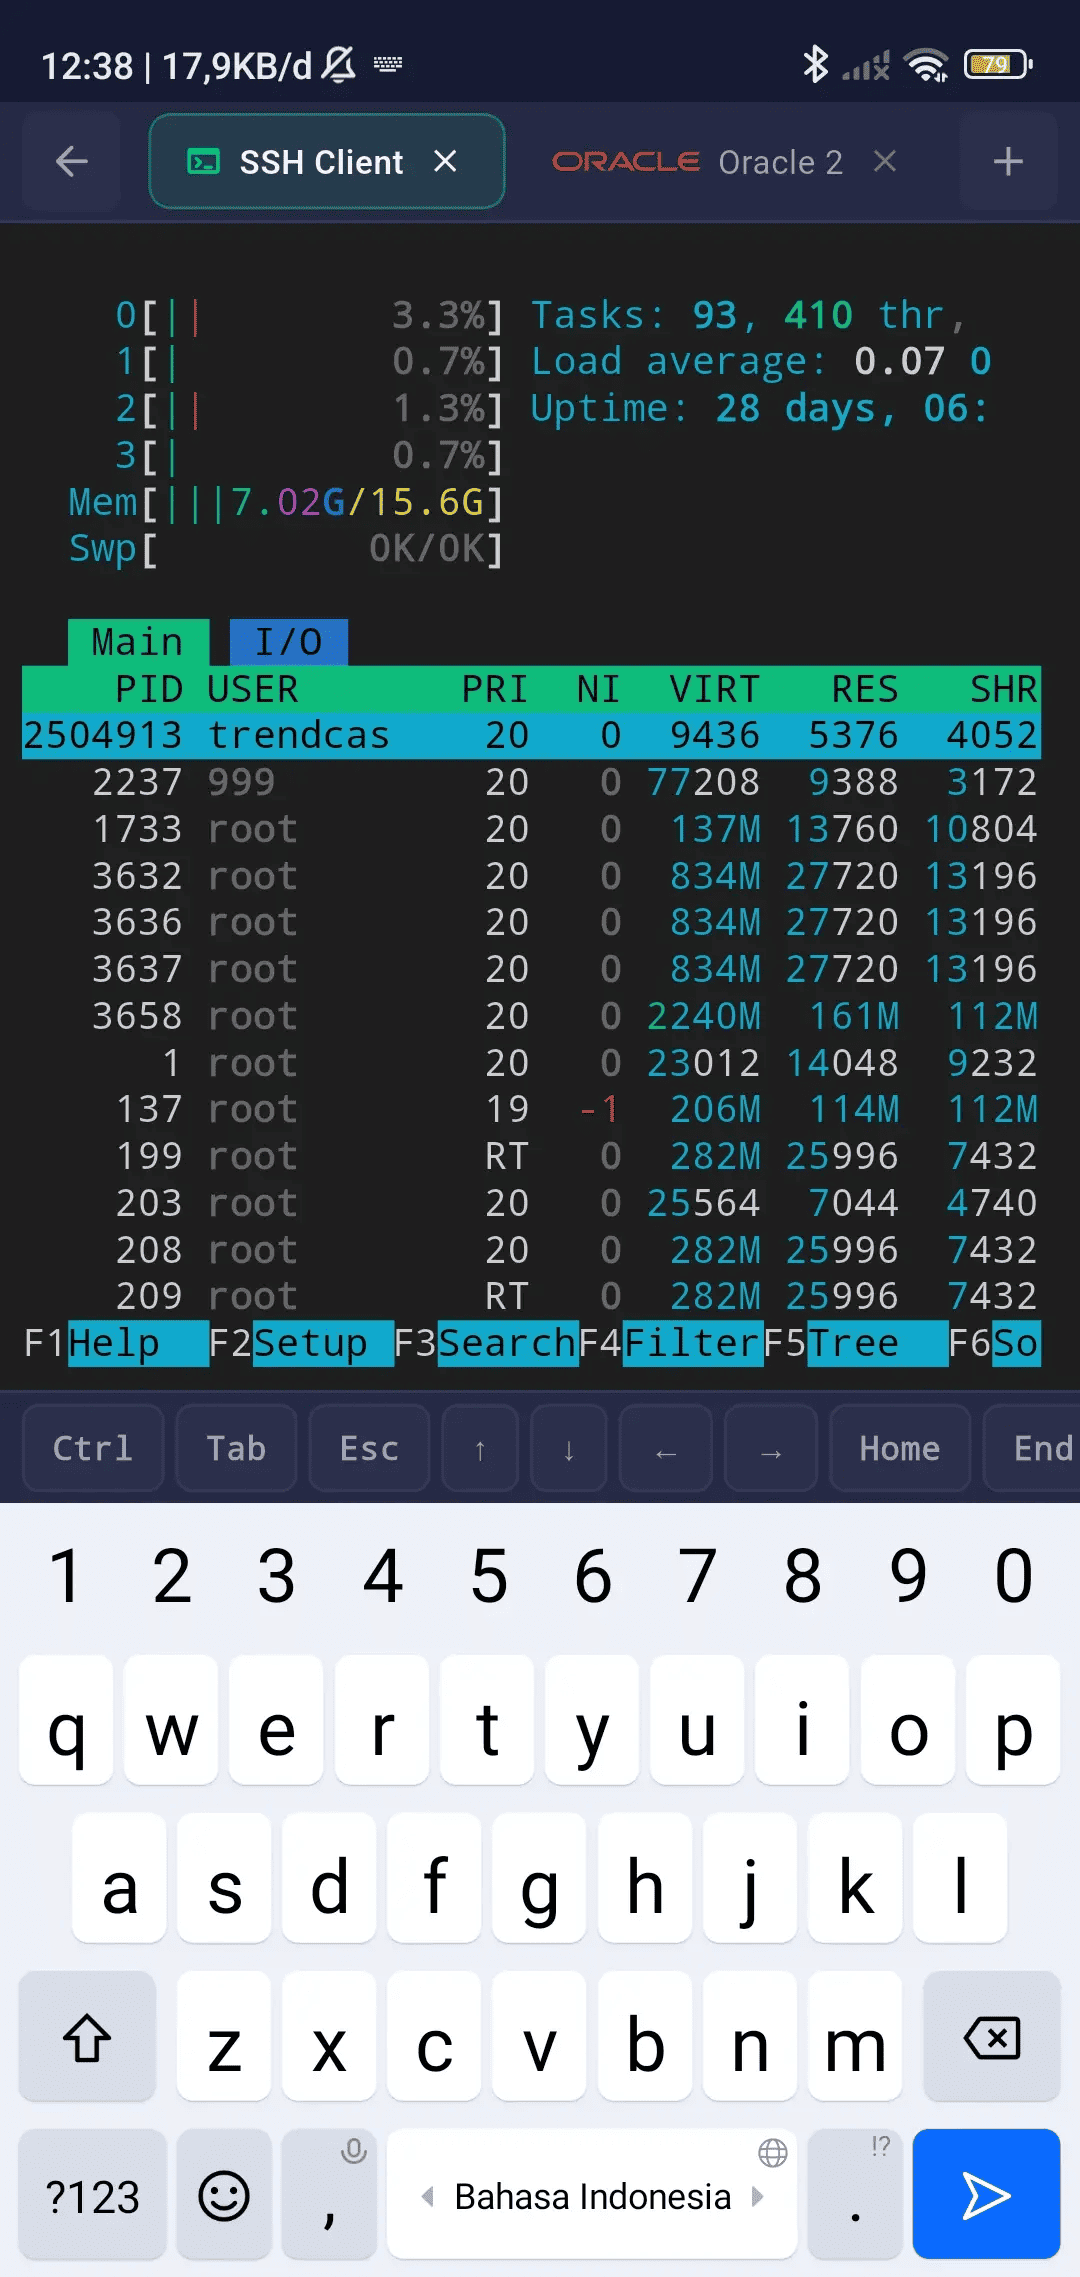The image size is (1080, 2277).
Task: Select process row with PID 3658
Action: click(531, 1016)
